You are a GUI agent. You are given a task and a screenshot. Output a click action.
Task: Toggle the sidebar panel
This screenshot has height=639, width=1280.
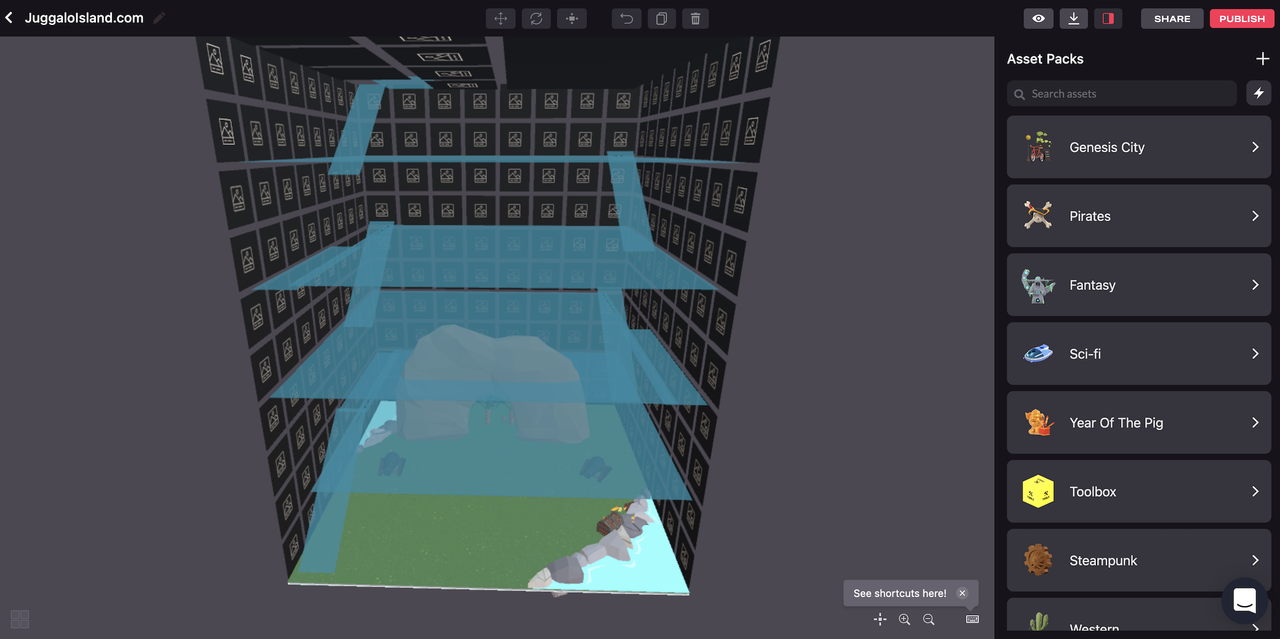point(1108,18)
